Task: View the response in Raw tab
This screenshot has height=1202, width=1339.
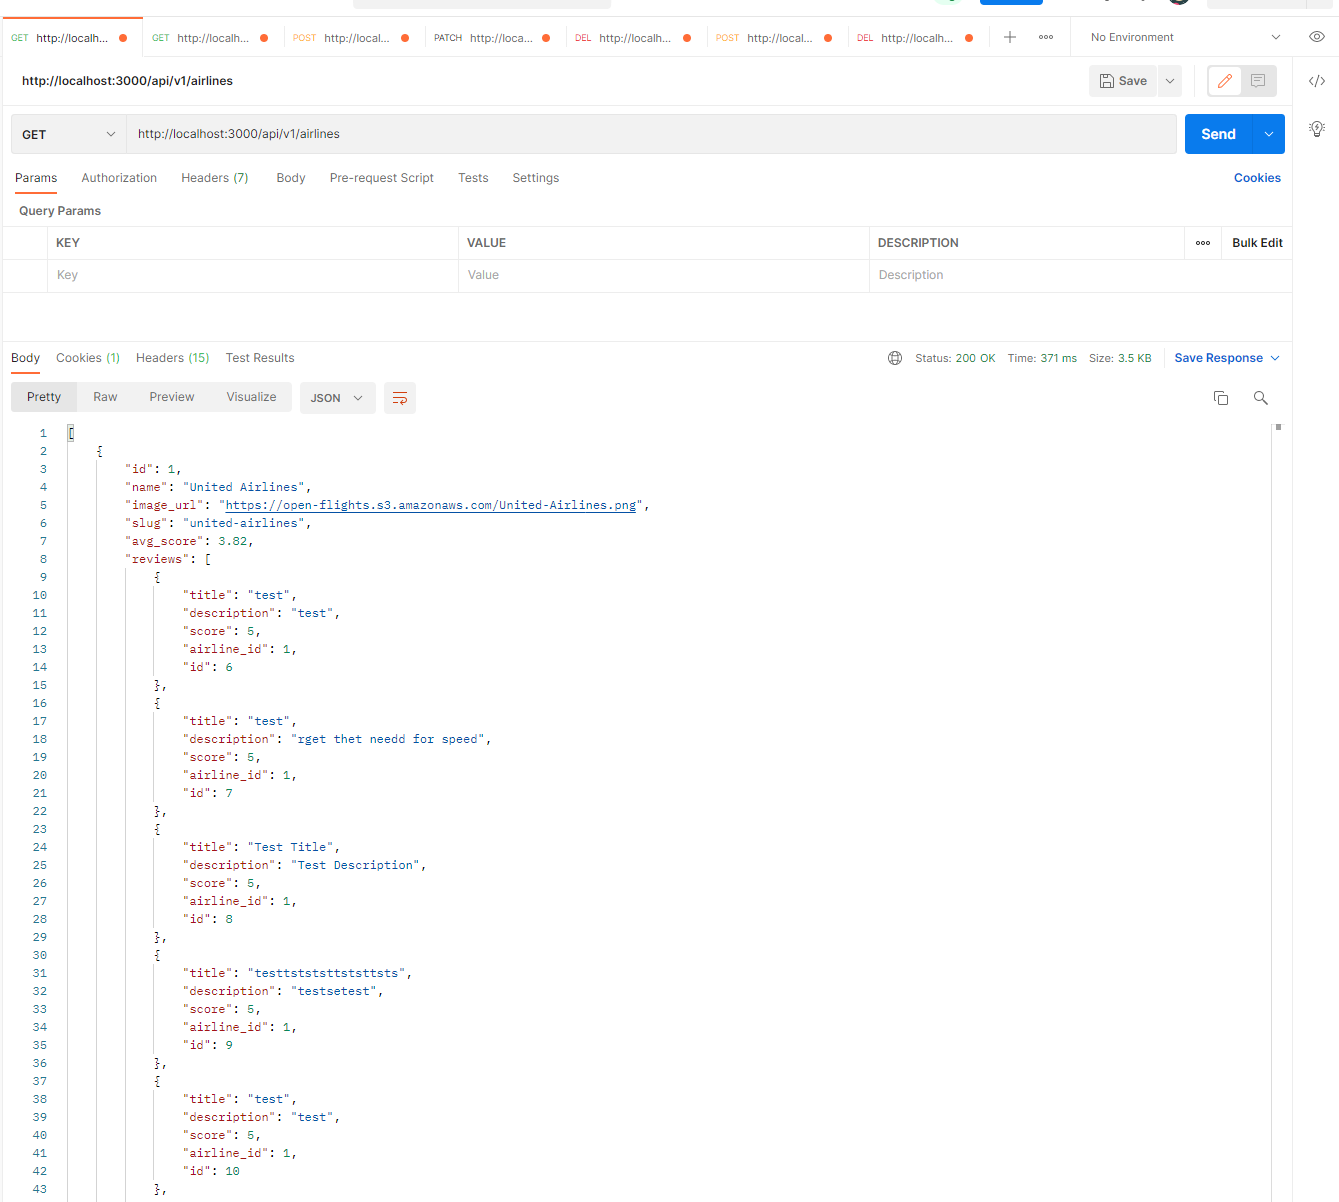Action: 105,396
